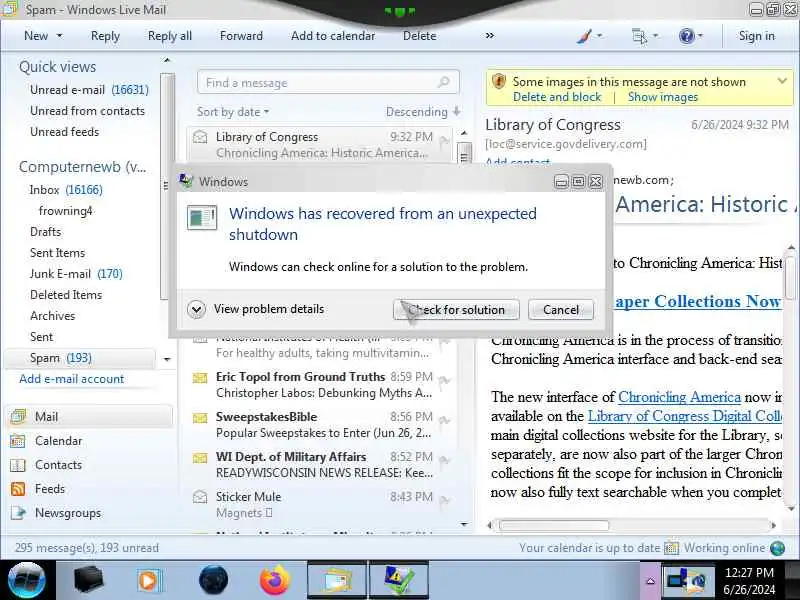Image resolution: width=800 pixels, height=600 pixels.
Task: Open the frowning4 subfolder
Action: pyautogui.click(x=65, y=211)
